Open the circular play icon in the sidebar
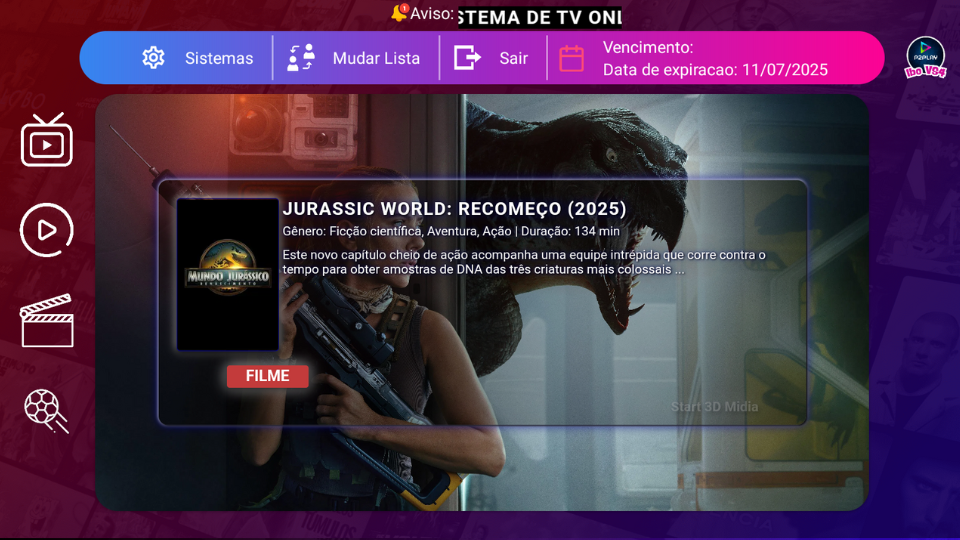Image resolution: width=960 pixels, height=540 pixels. click(x=47, y=230)
